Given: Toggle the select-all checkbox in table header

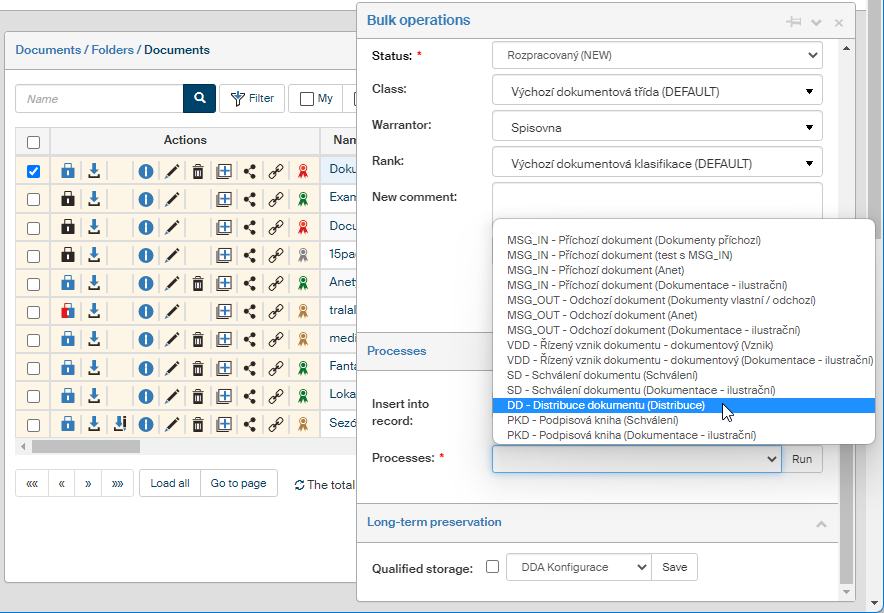Looking at the screenshot, I should tap(33, 142).
